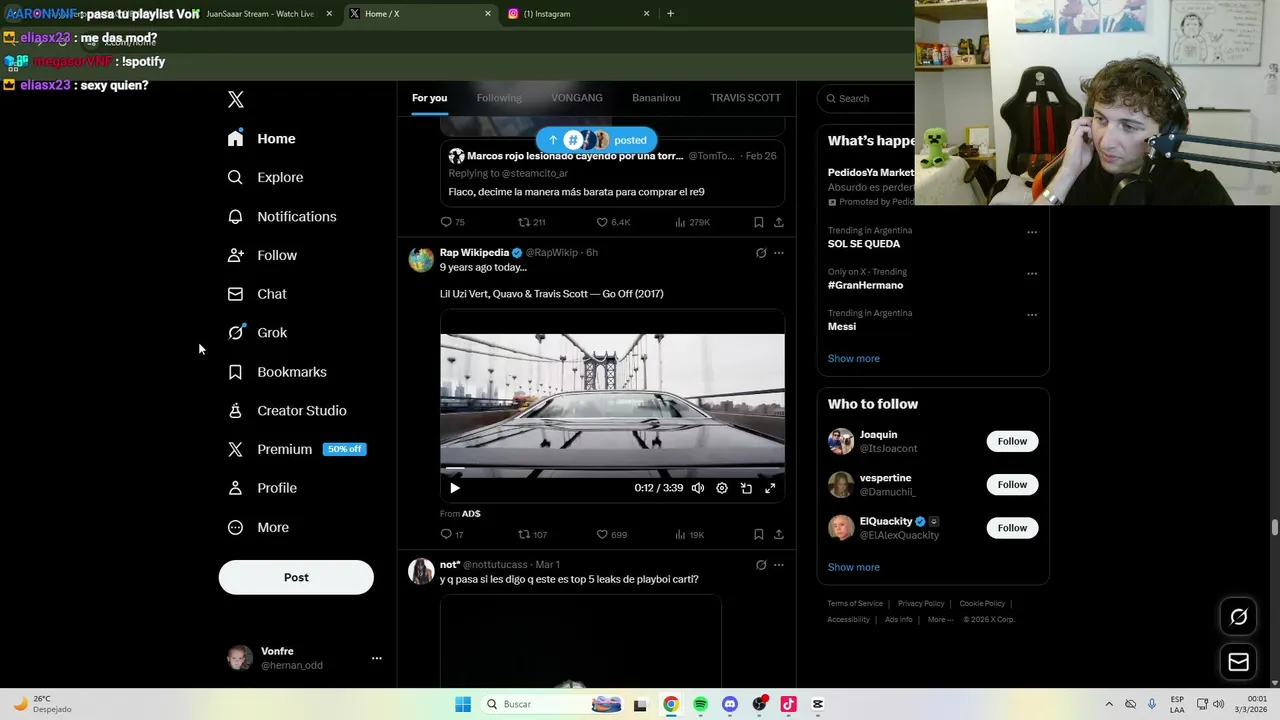
Task: Open Follow in the sidebar
Action: [263, 255]
